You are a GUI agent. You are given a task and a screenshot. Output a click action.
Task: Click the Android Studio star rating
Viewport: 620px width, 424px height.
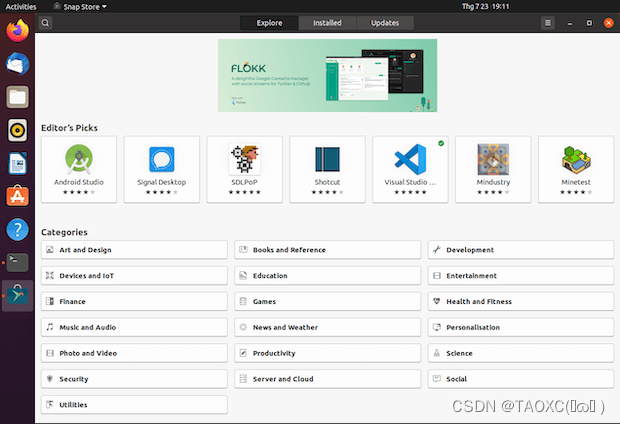tap(79, 192)
